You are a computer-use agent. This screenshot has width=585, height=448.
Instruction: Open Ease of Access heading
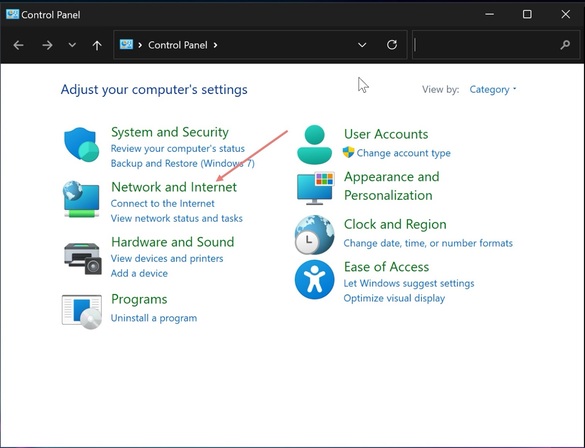click(x=386, y=267)
